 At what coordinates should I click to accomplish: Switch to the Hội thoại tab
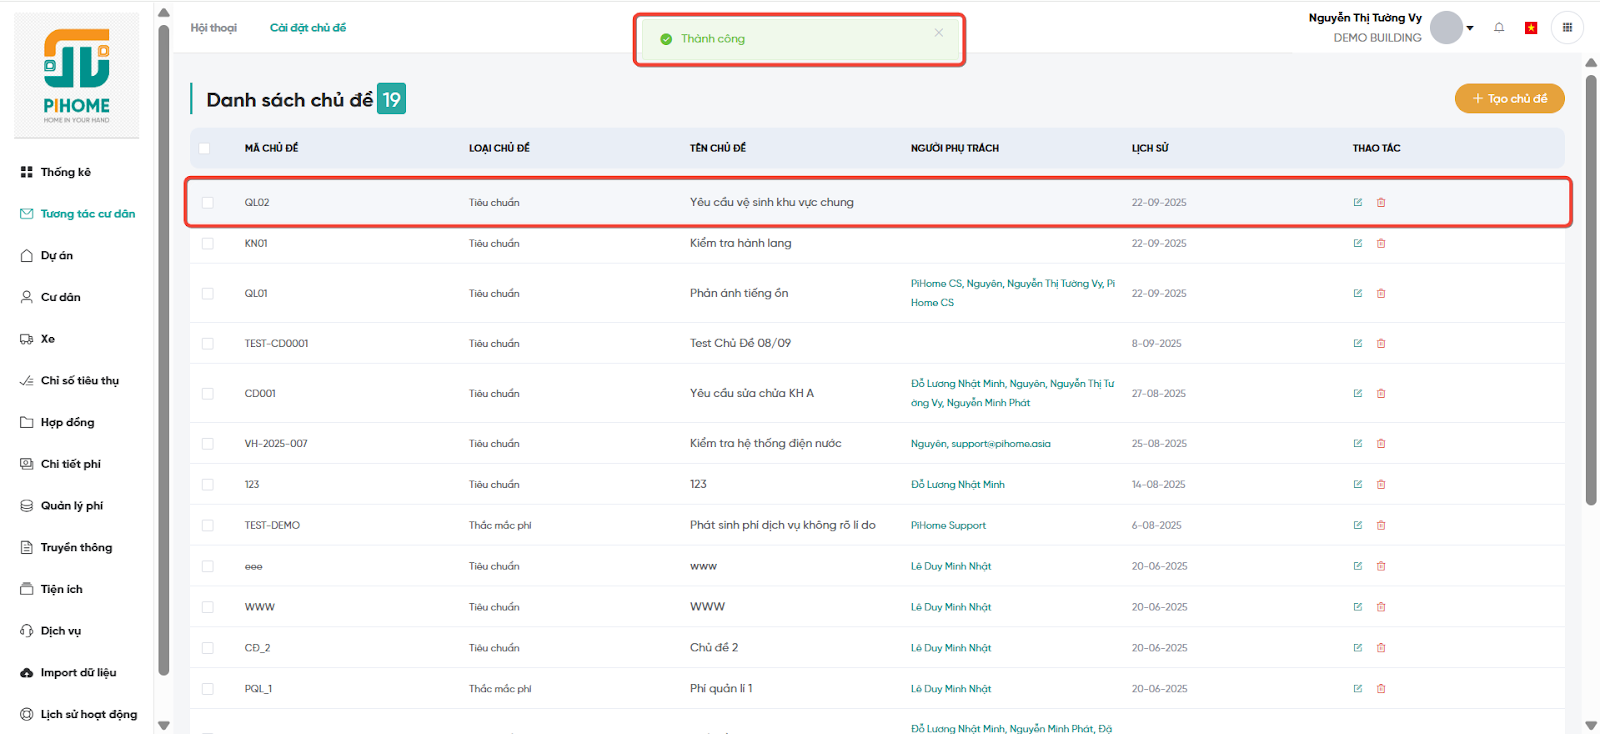[214, 28]
